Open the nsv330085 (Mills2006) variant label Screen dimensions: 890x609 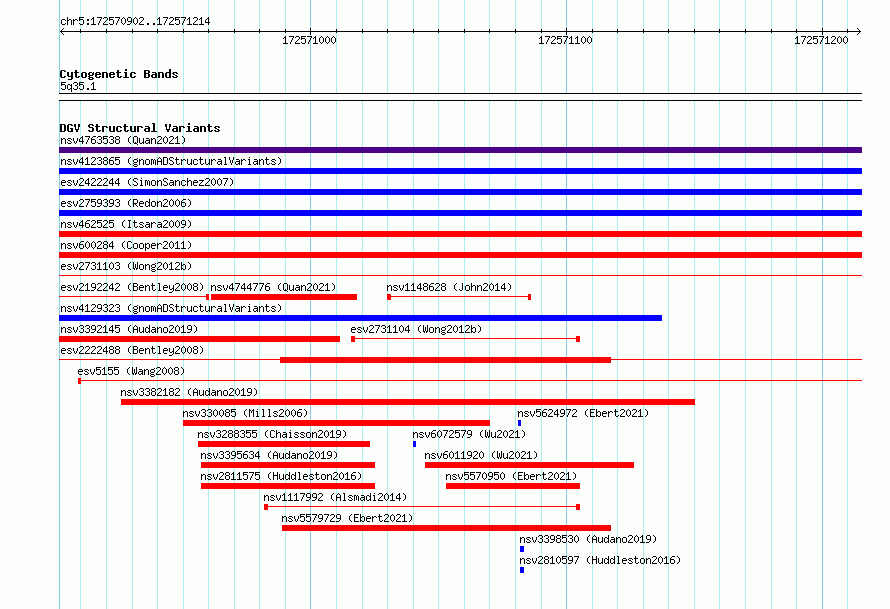click(x=245, y=413)
